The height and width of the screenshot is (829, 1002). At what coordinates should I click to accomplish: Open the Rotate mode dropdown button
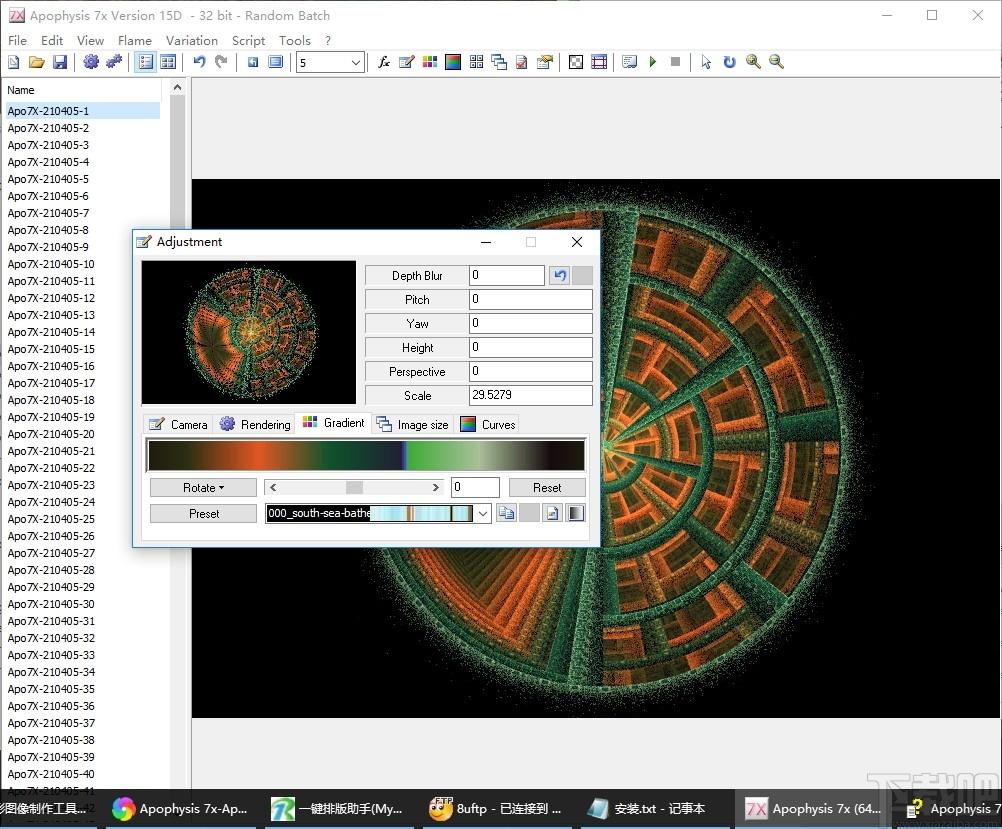point(203,488)
